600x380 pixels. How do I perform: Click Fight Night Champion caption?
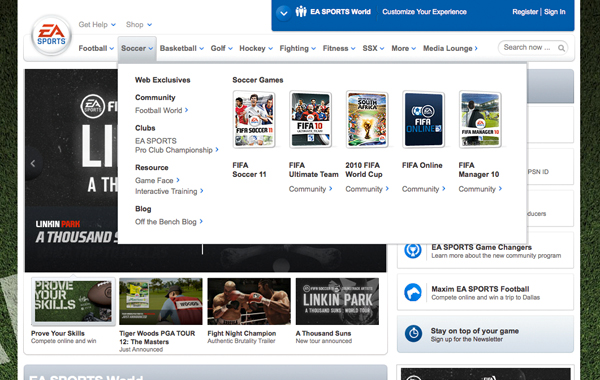241,333
